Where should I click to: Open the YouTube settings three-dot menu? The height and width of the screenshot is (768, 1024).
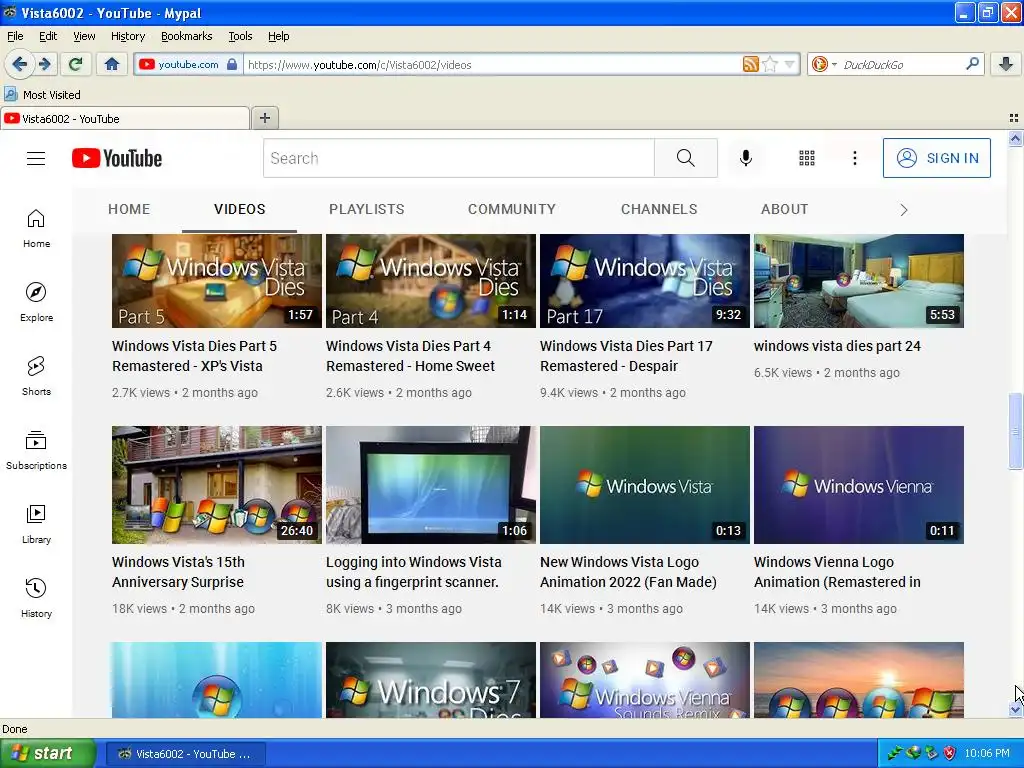pos(854,158)
